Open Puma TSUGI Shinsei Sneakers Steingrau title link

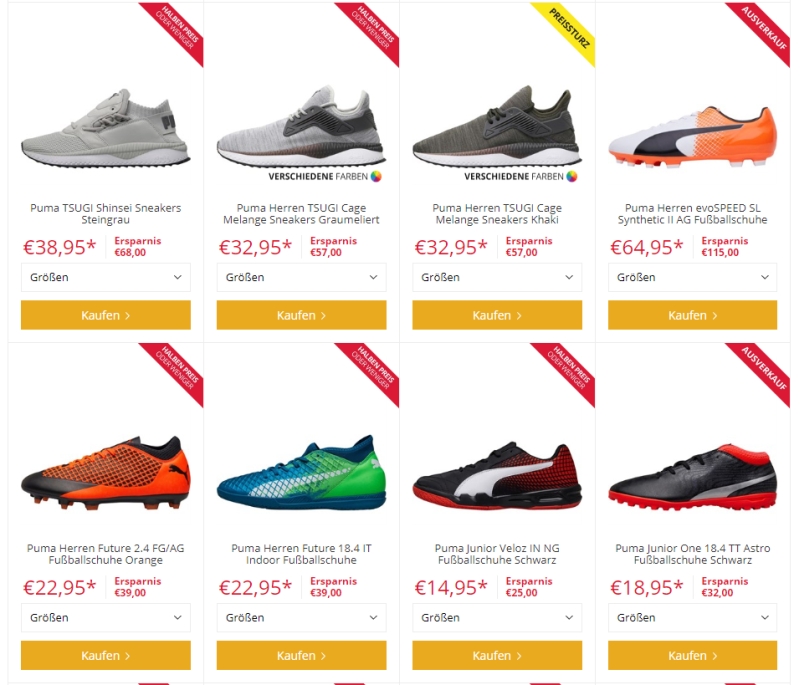106,214
